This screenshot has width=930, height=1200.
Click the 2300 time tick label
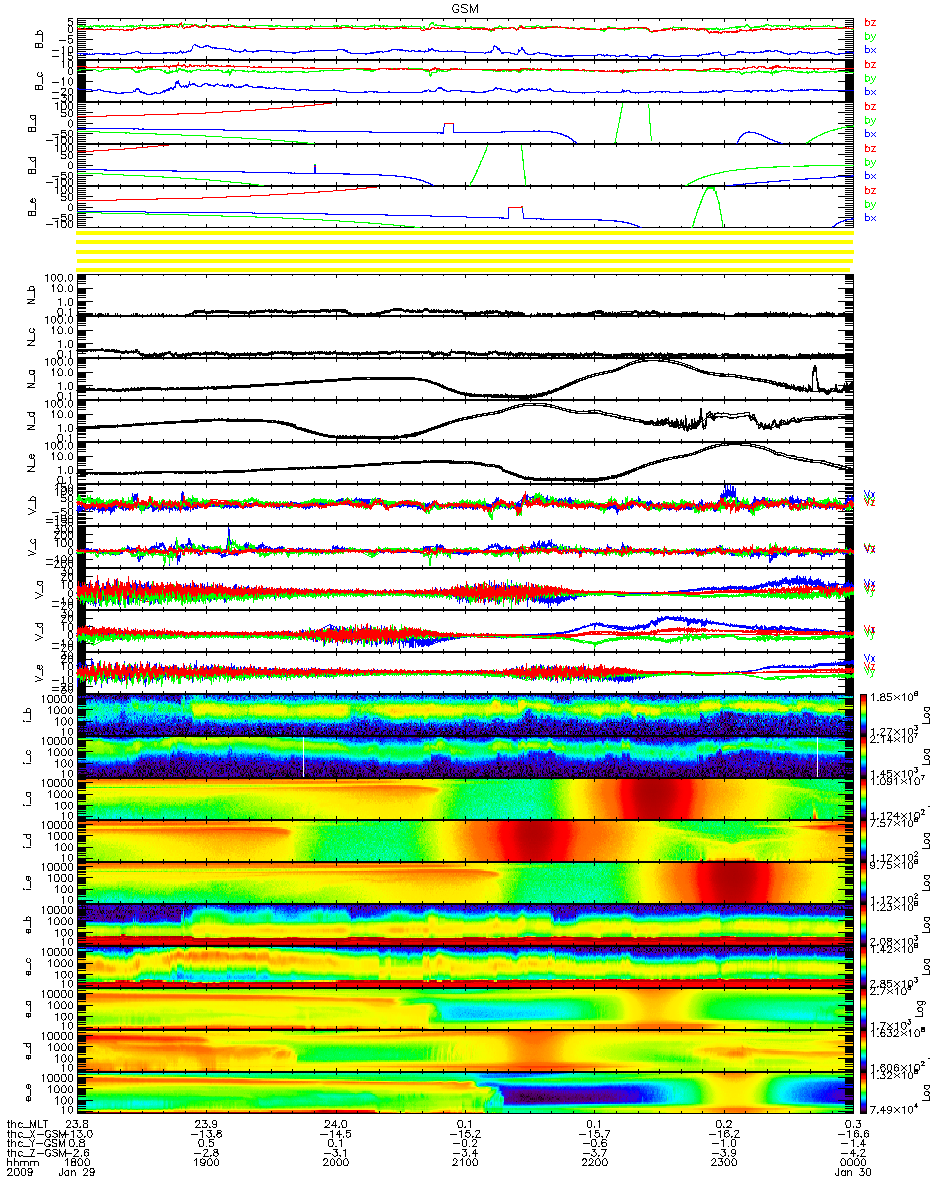tap(723, 1164)
